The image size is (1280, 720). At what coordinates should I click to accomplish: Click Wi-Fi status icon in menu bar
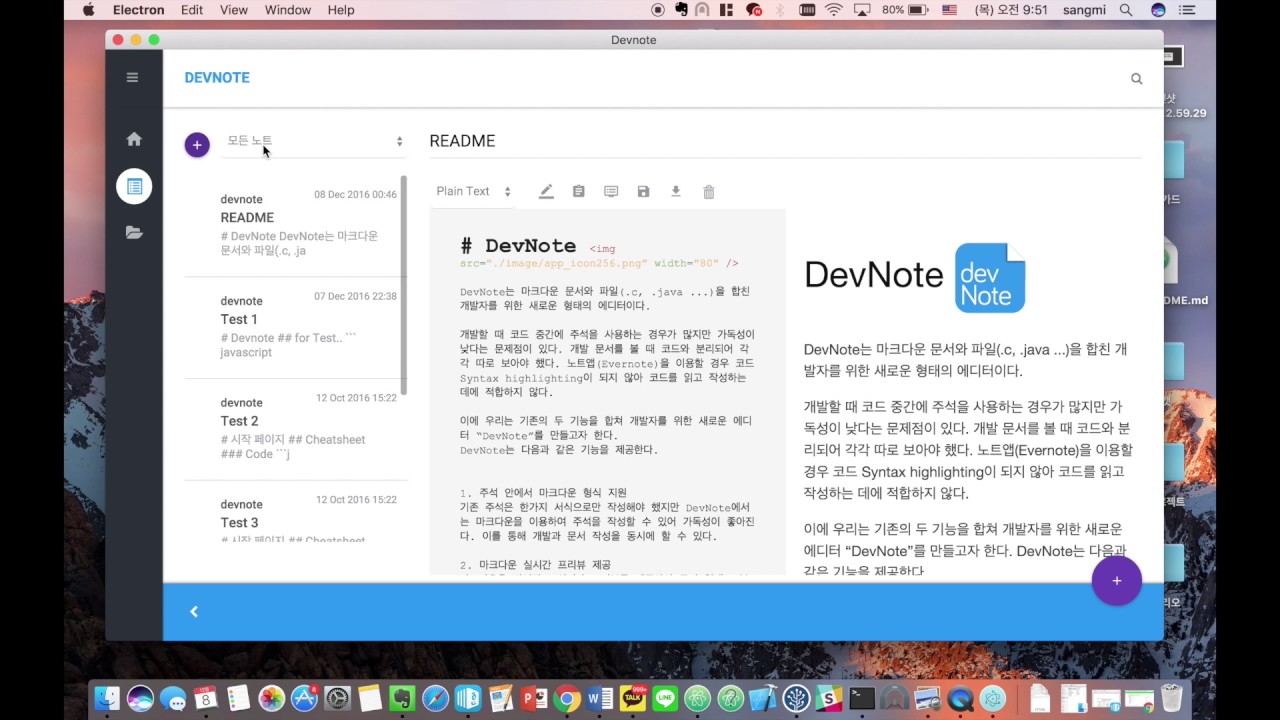tap(834, 10)
